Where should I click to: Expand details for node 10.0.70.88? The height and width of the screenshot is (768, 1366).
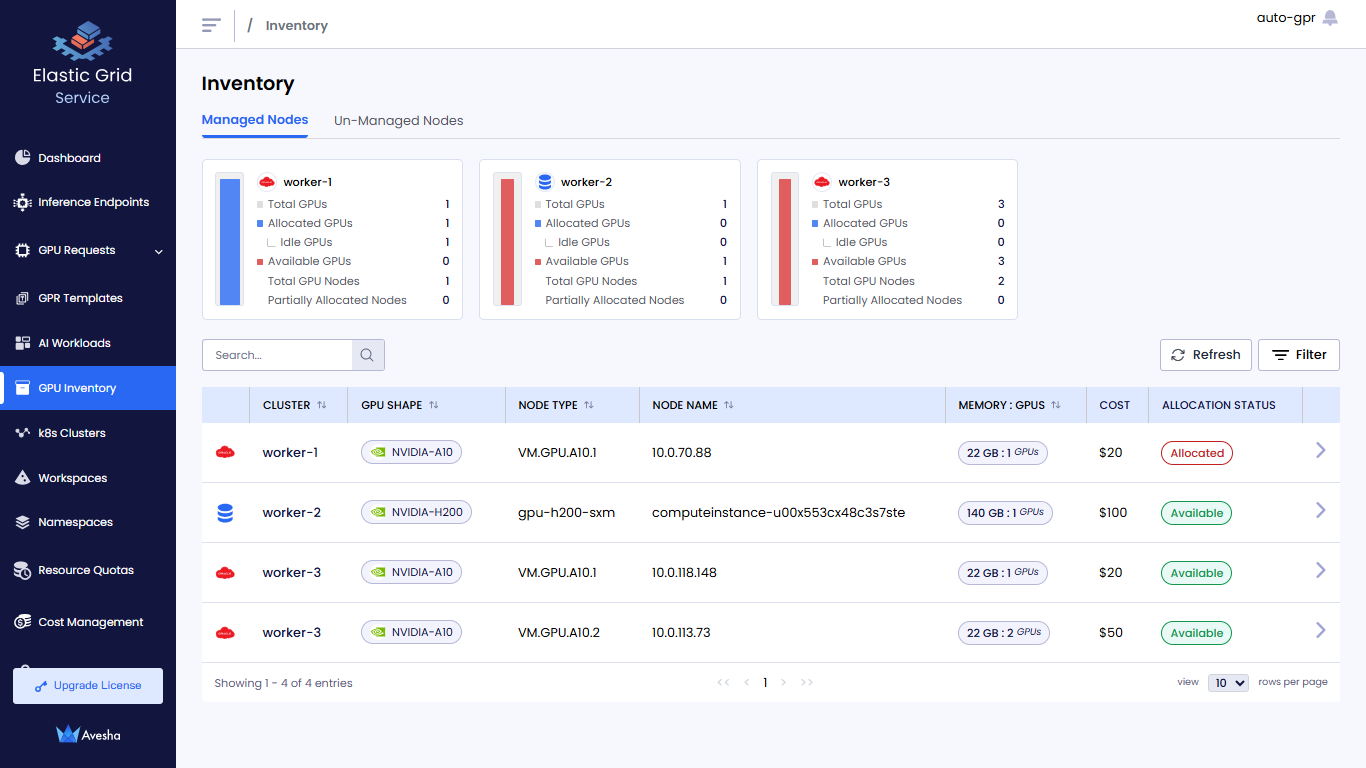pyautogui.click(x=1320, y=451)
